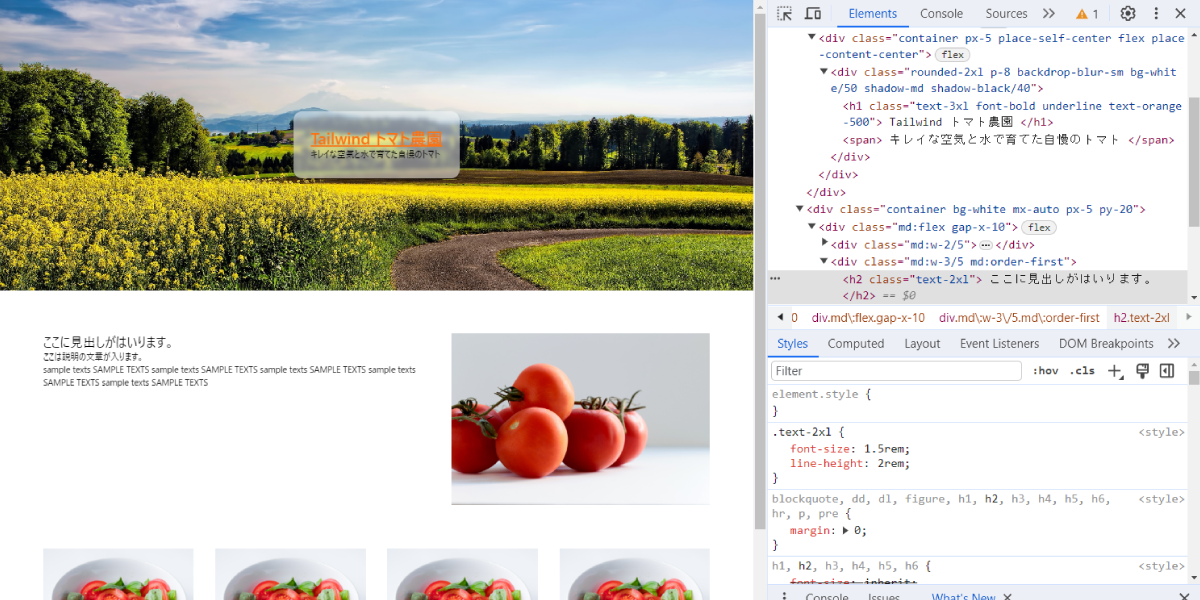
Task: Toggle the device toolbar icon
Action: point(813,14)
